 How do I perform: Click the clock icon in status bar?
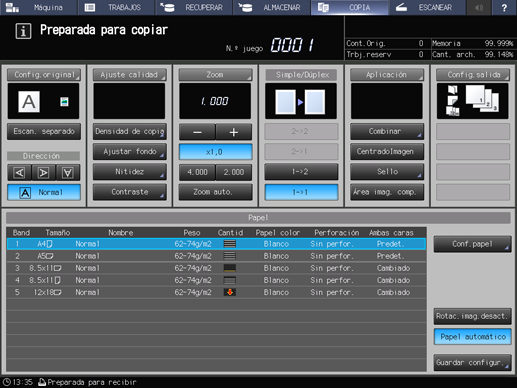7,382
